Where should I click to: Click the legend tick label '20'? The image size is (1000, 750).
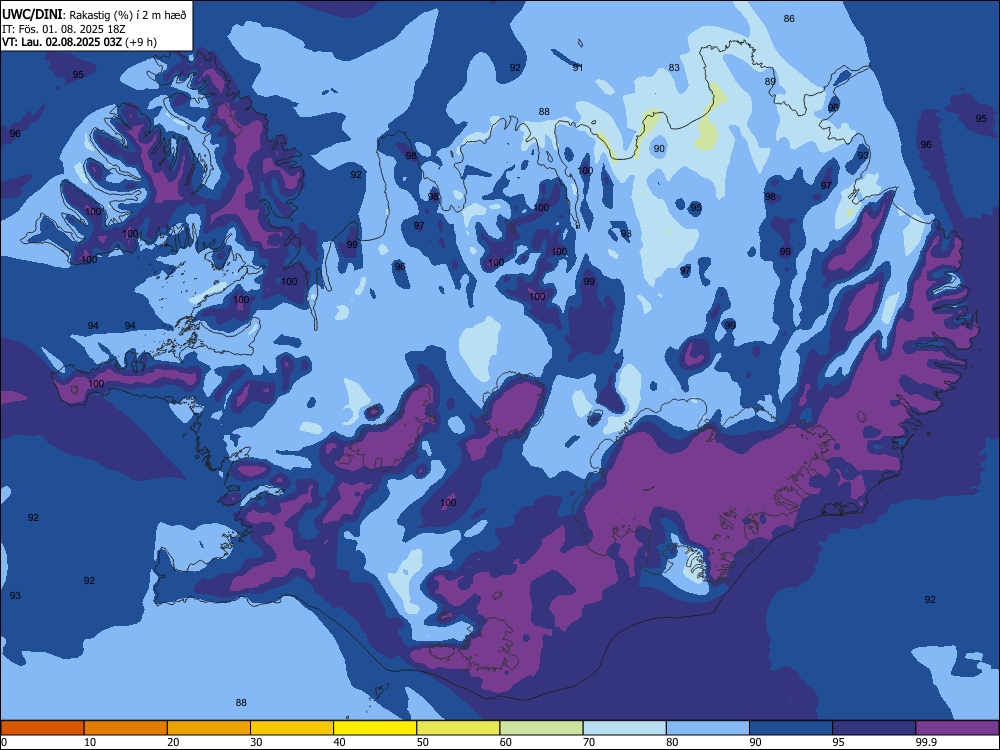point(173,742)
